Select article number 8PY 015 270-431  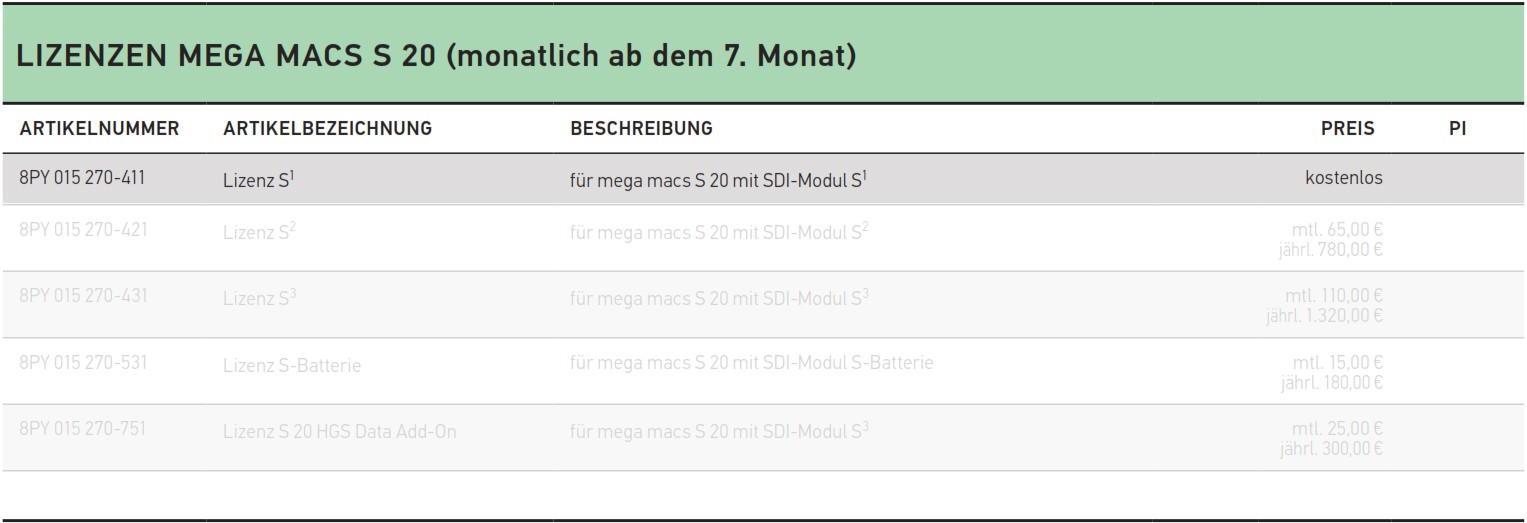(83, 296)
